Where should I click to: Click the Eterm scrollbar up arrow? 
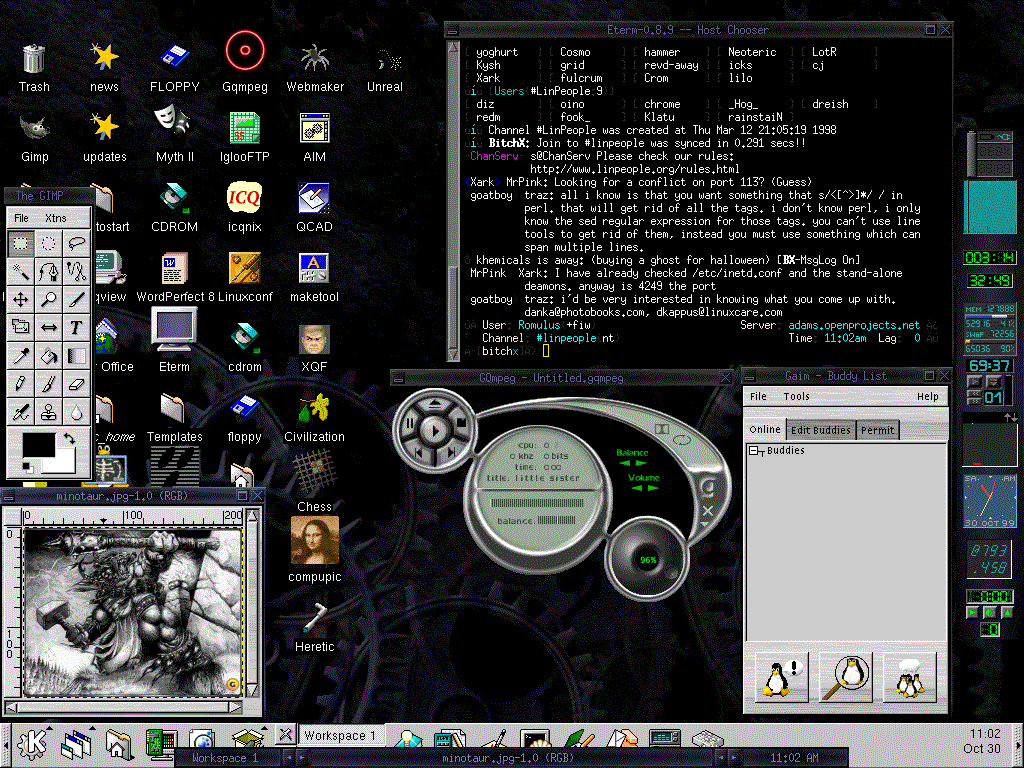coord(453,48)
